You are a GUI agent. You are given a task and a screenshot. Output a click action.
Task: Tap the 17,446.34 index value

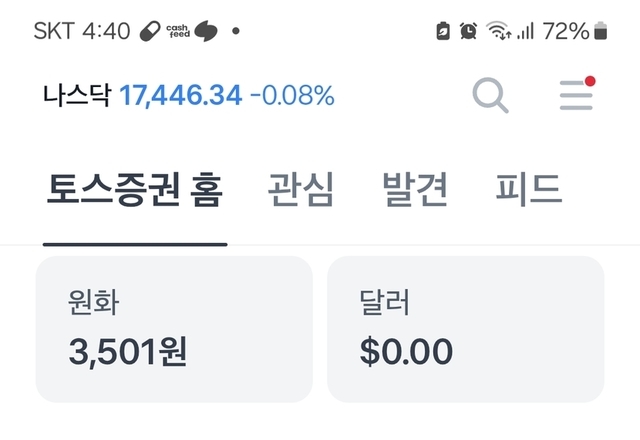pos(181,96)
